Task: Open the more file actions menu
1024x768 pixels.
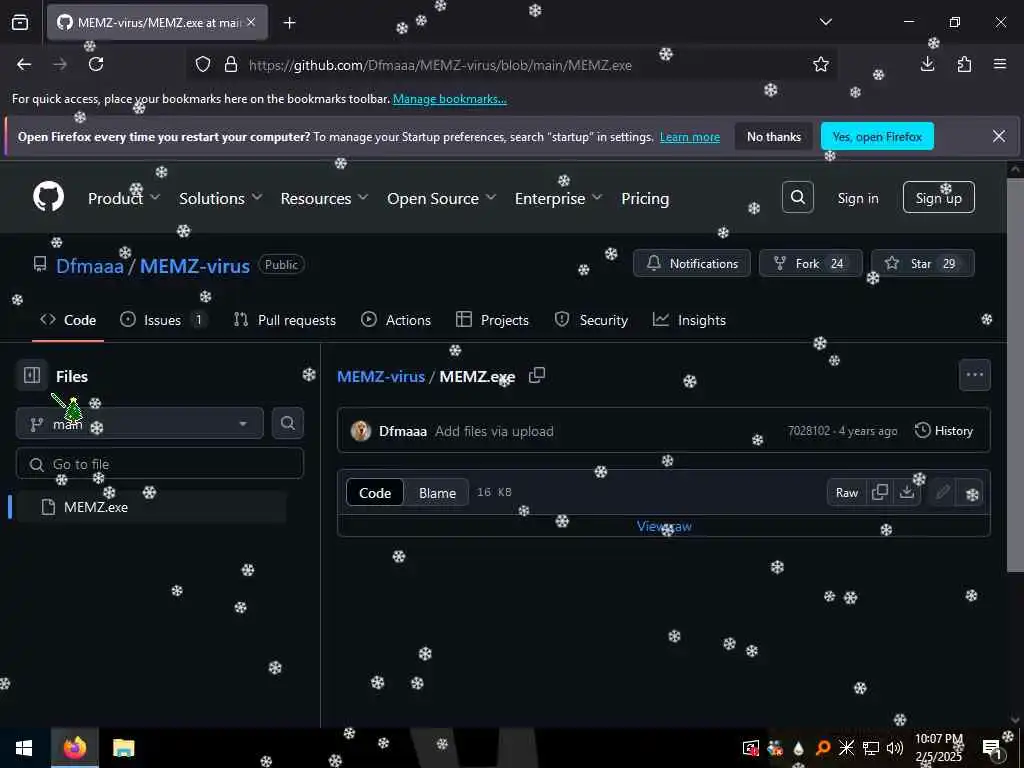Action: [974, 375]
